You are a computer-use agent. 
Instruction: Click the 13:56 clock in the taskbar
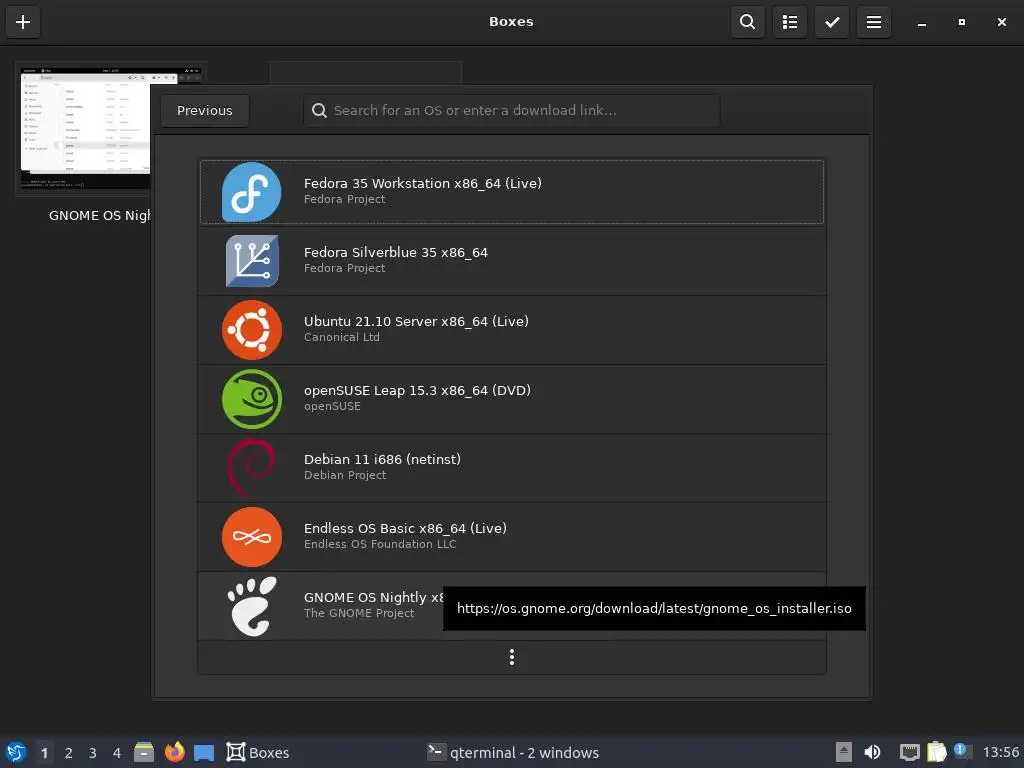click(x=1000, y=752)
